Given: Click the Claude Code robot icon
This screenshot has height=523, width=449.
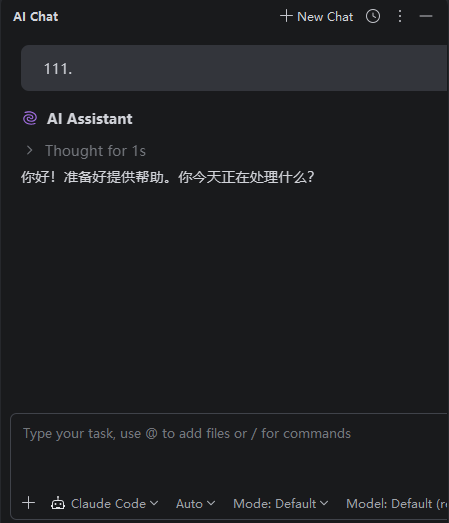Looking at the screenshot, I should point(58,503).
